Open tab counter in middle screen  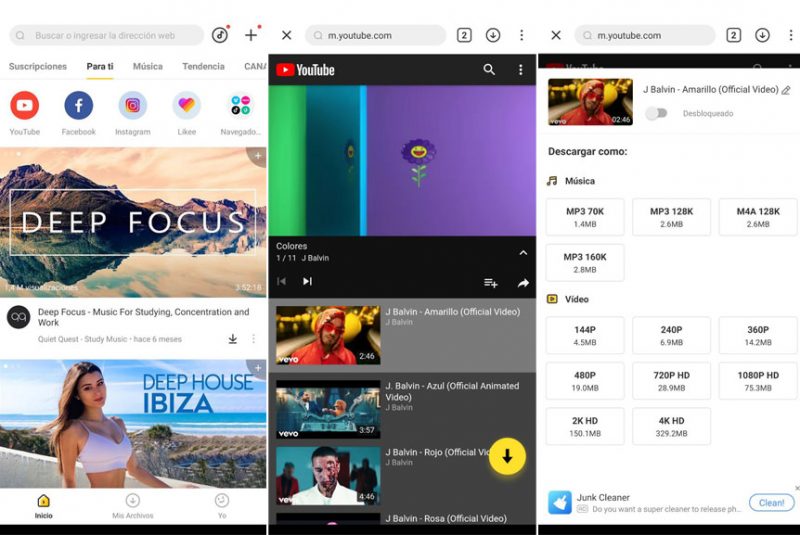click(x=464, y=35)
